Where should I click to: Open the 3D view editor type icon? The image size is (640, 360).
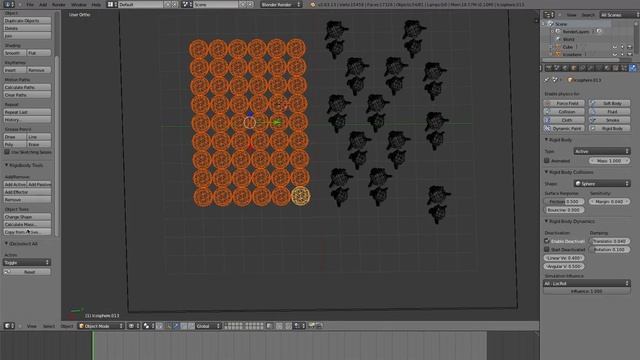click(9, 326)
